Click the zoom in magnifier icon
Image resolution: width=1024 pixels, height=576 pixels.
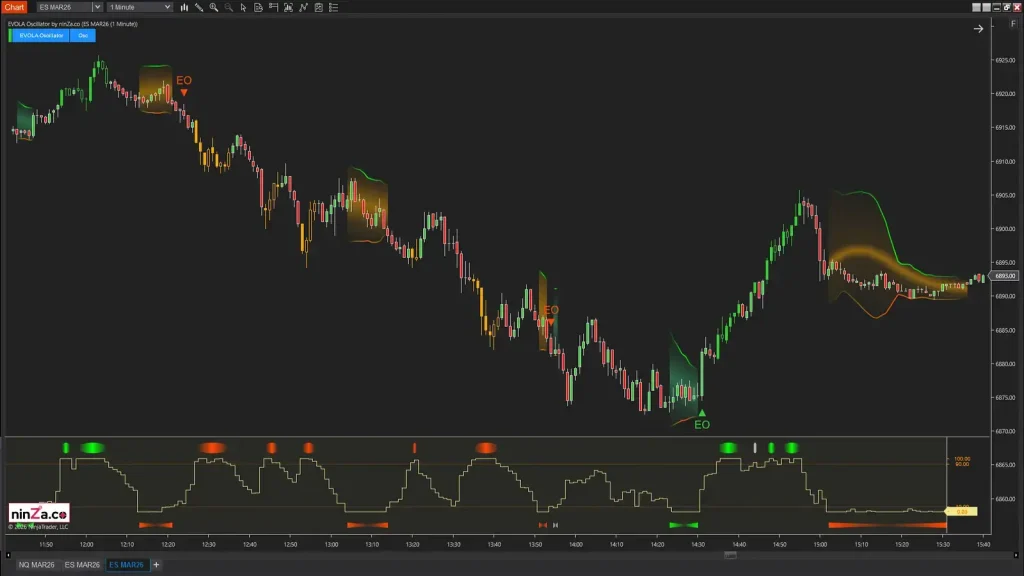[214, 7]
